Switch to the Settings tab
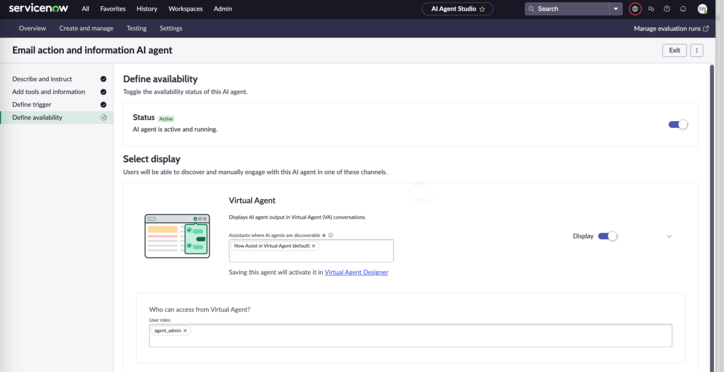This screenshot has height=372, width=724. coord(171,29)
